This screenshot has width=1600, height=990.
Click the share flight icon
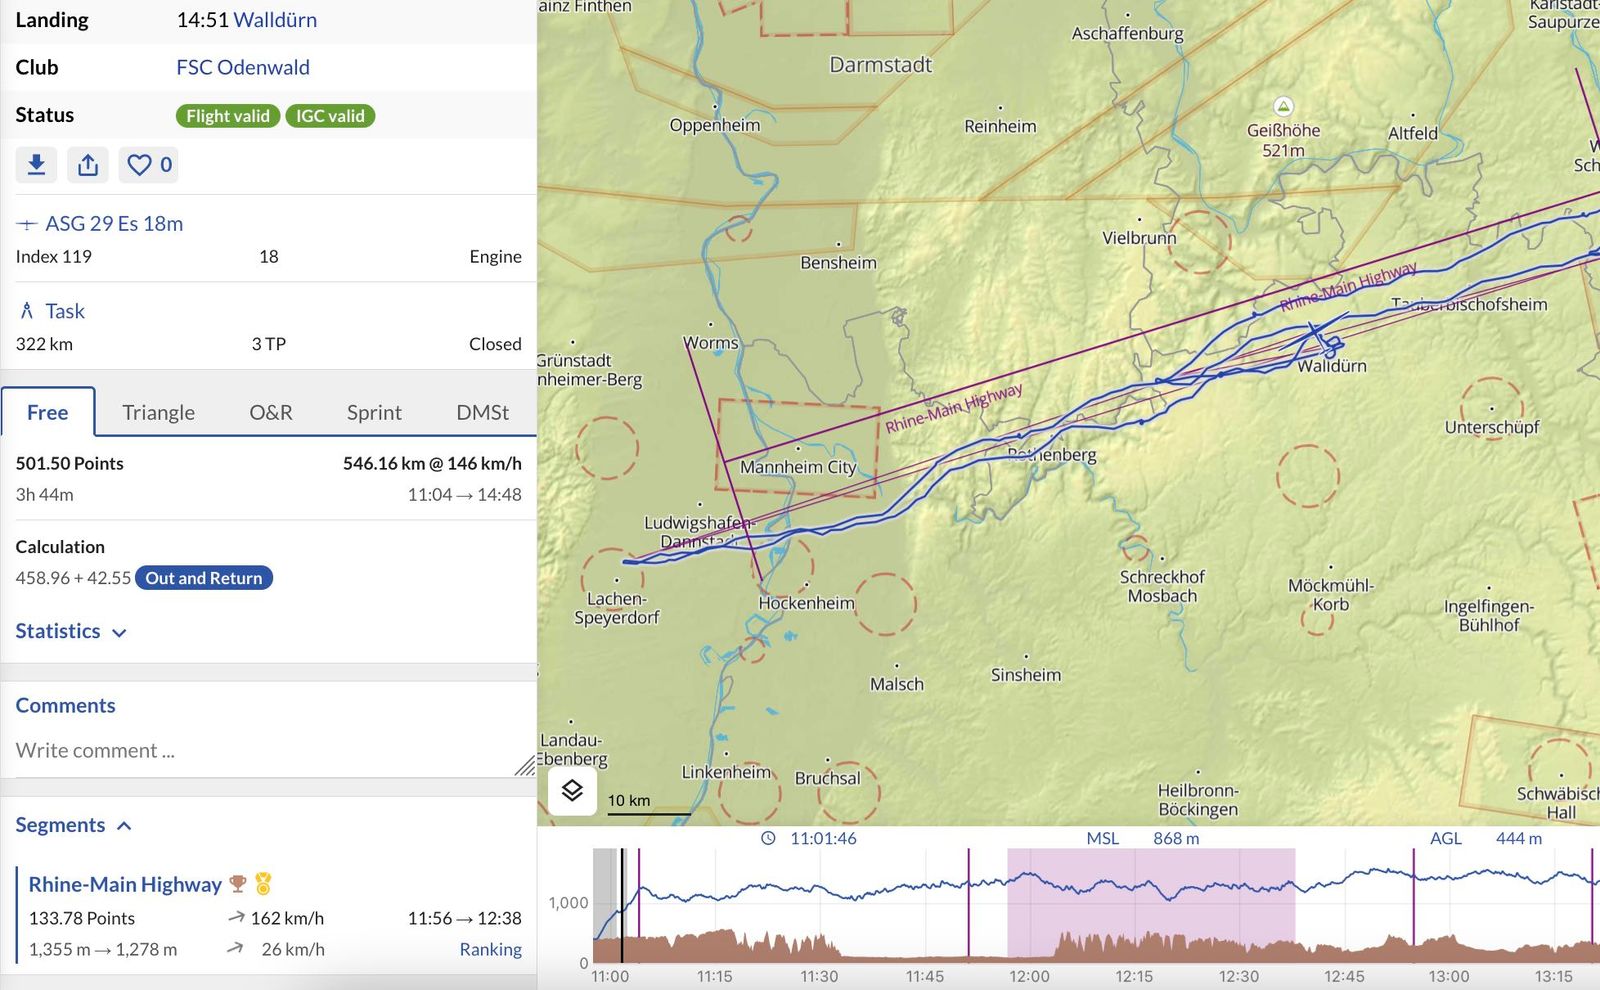[x=88, y=165]
